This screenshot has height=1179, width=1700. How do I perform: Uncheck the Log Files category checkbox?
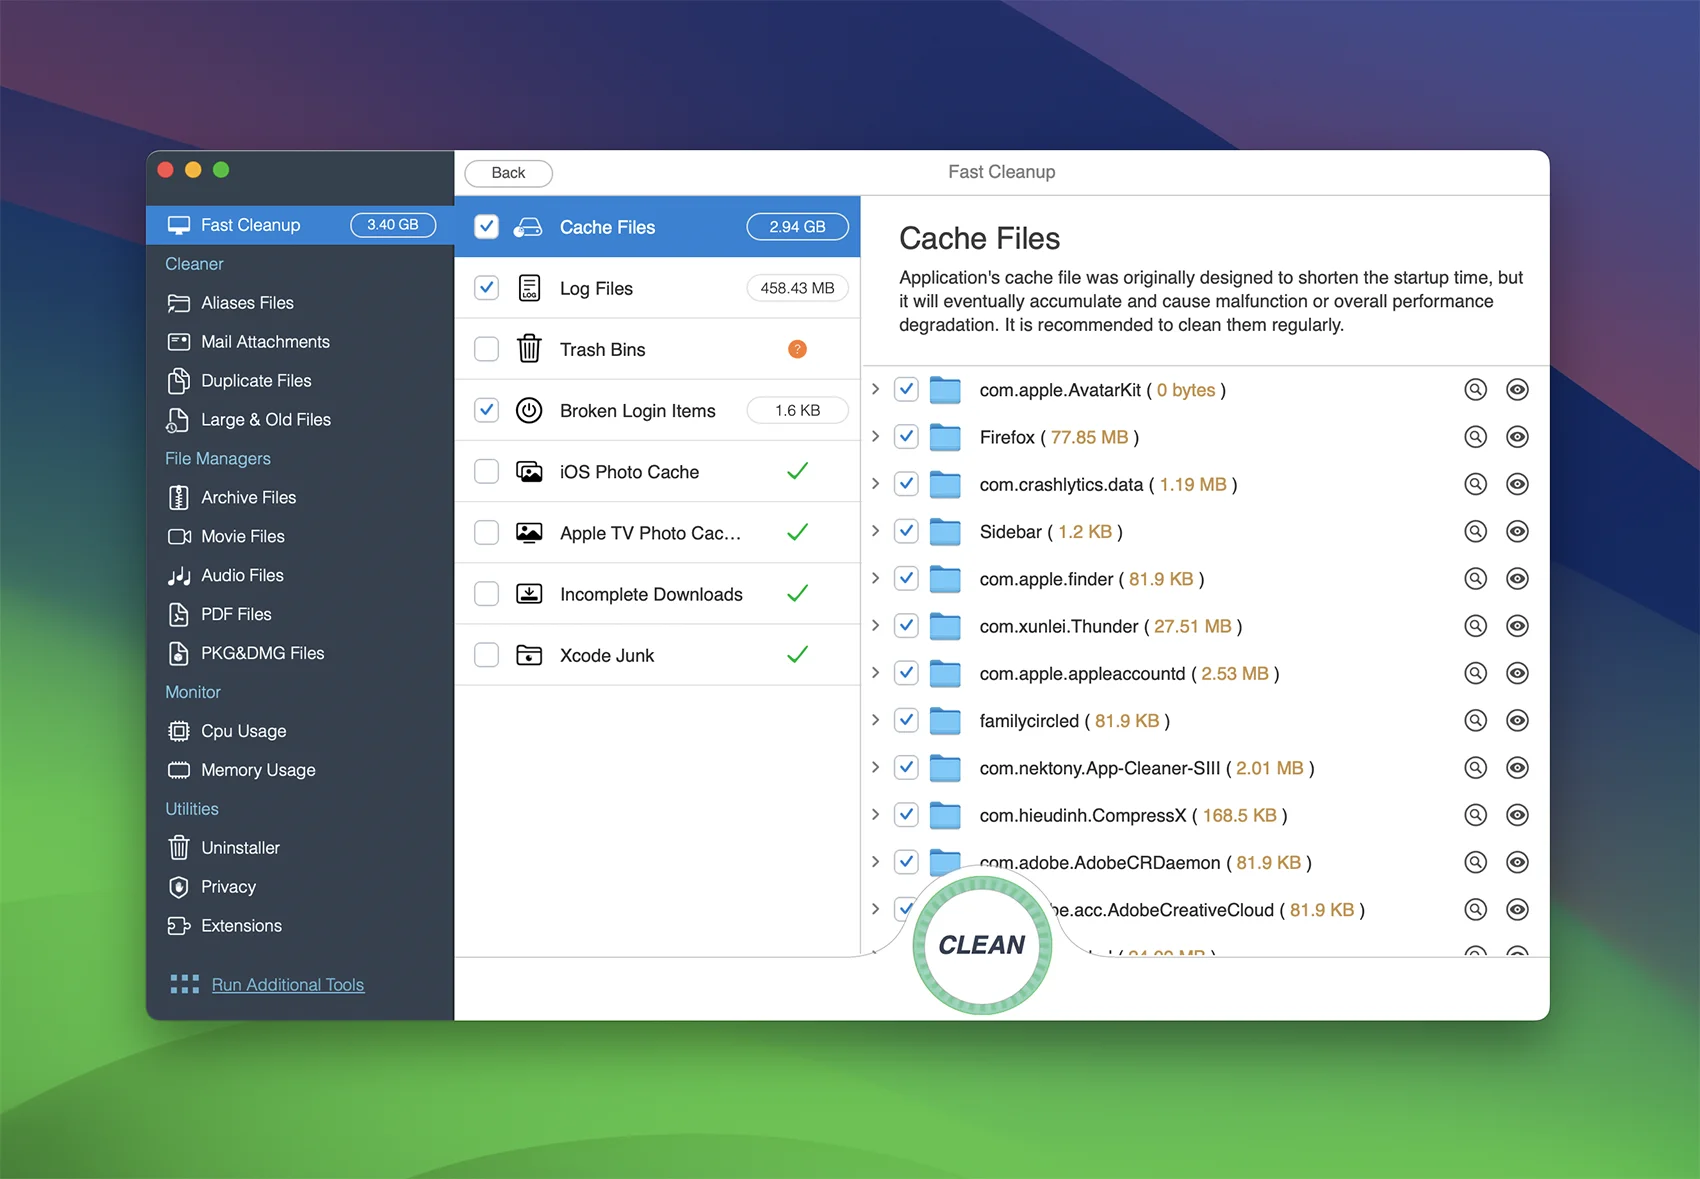pyautogui.click(x=486, y=288)
